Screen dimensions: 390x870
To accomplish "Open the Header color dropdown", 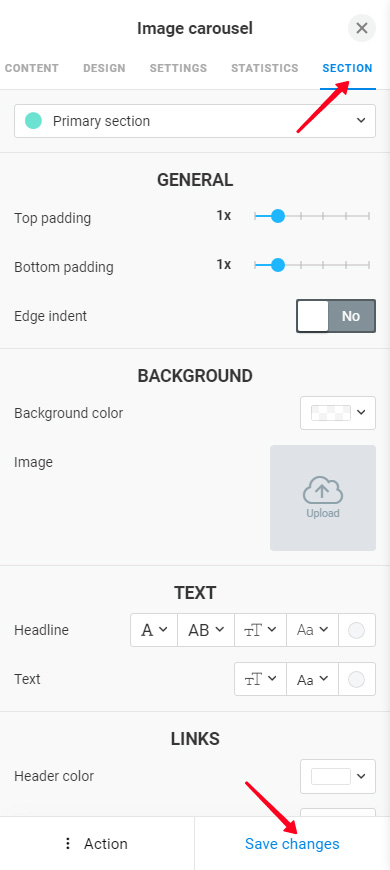I will (338, 776).
